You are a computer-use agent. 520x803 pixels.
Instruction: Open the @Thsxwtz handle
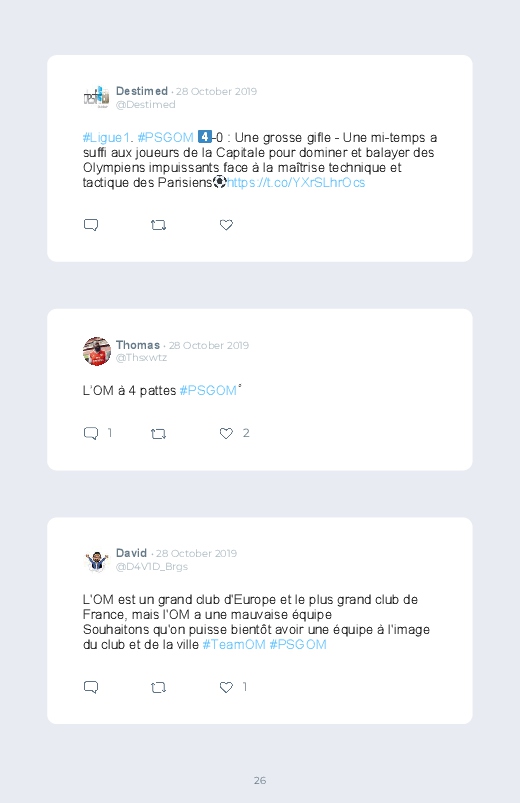(x=141, y=357)
